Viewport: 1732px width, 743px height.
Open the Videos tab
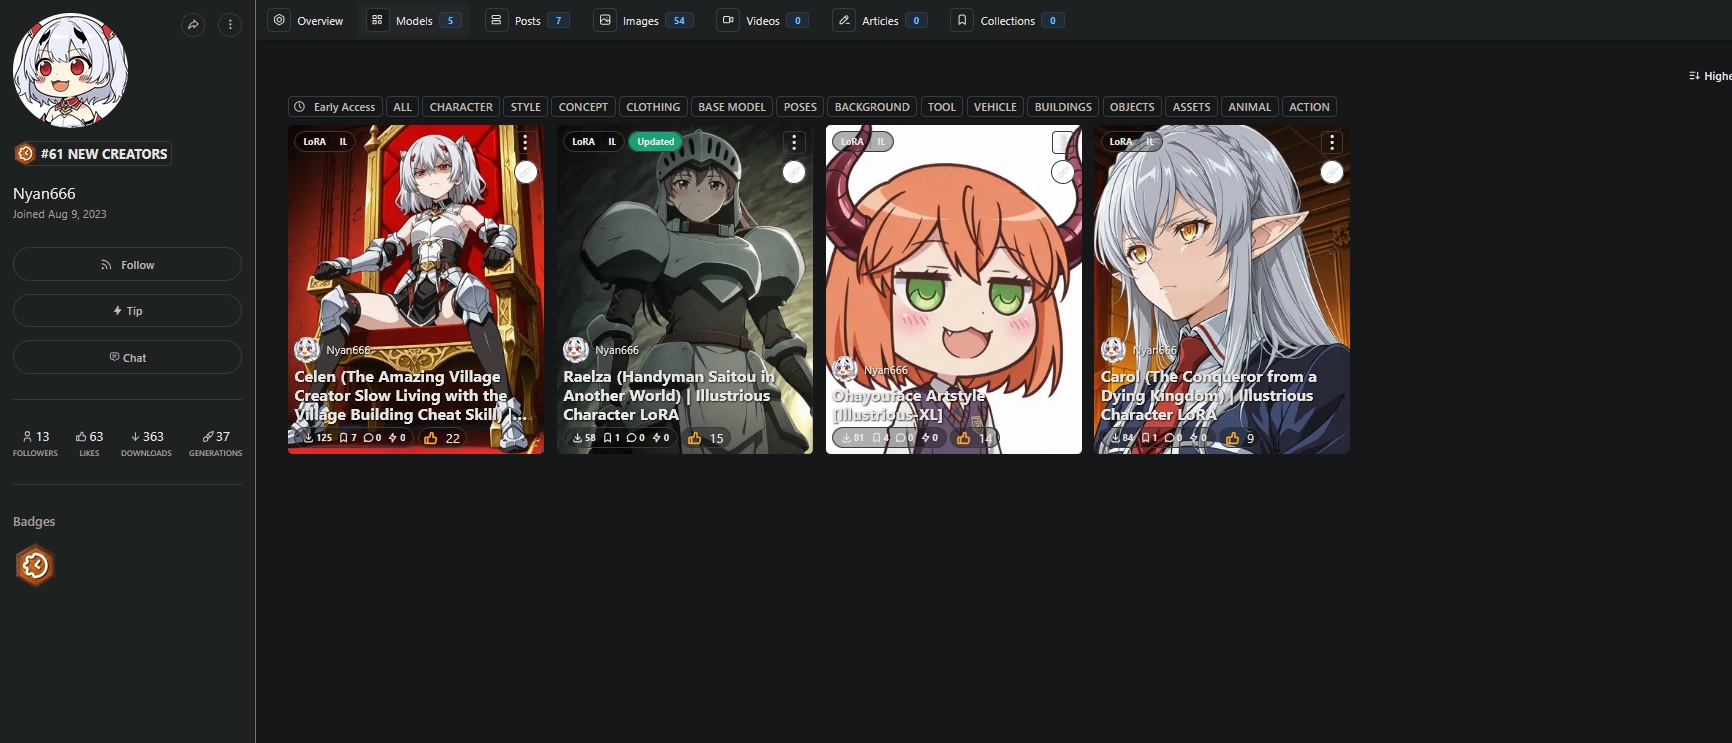coord(762,20)
